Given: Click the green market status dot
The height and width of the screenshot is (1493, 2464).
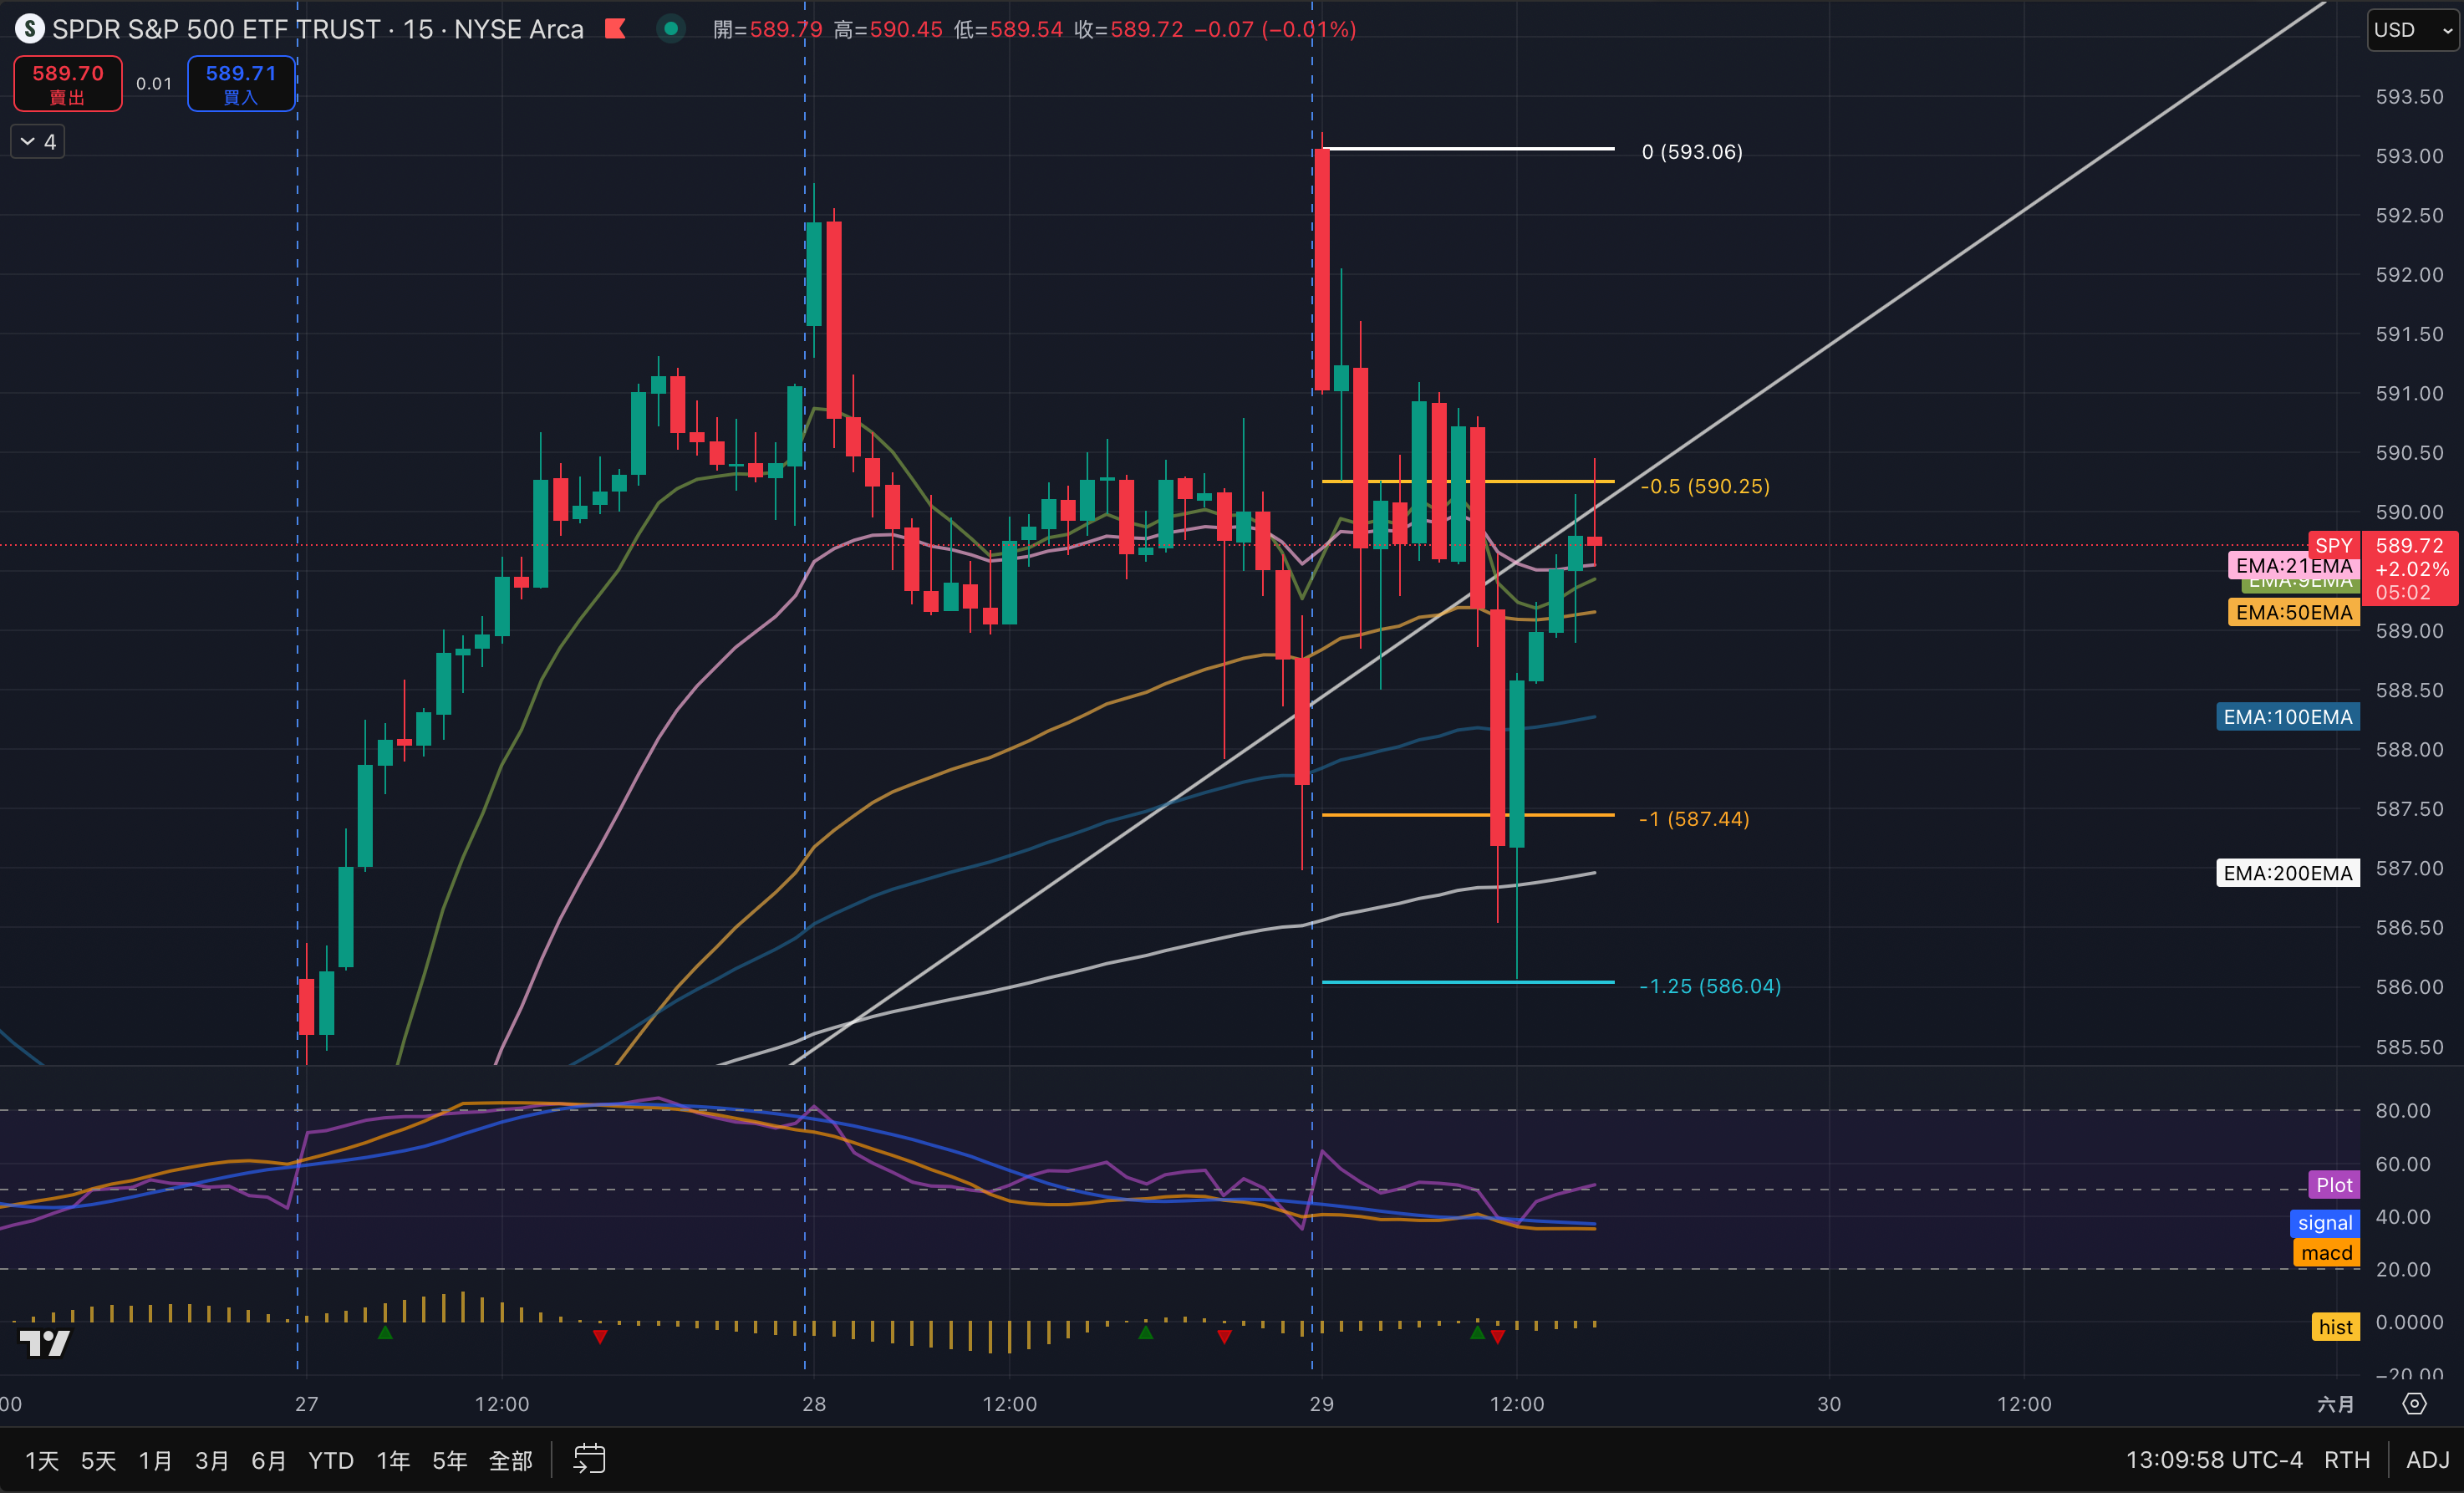Looking at the screenshot, I should tap(671, 29).
